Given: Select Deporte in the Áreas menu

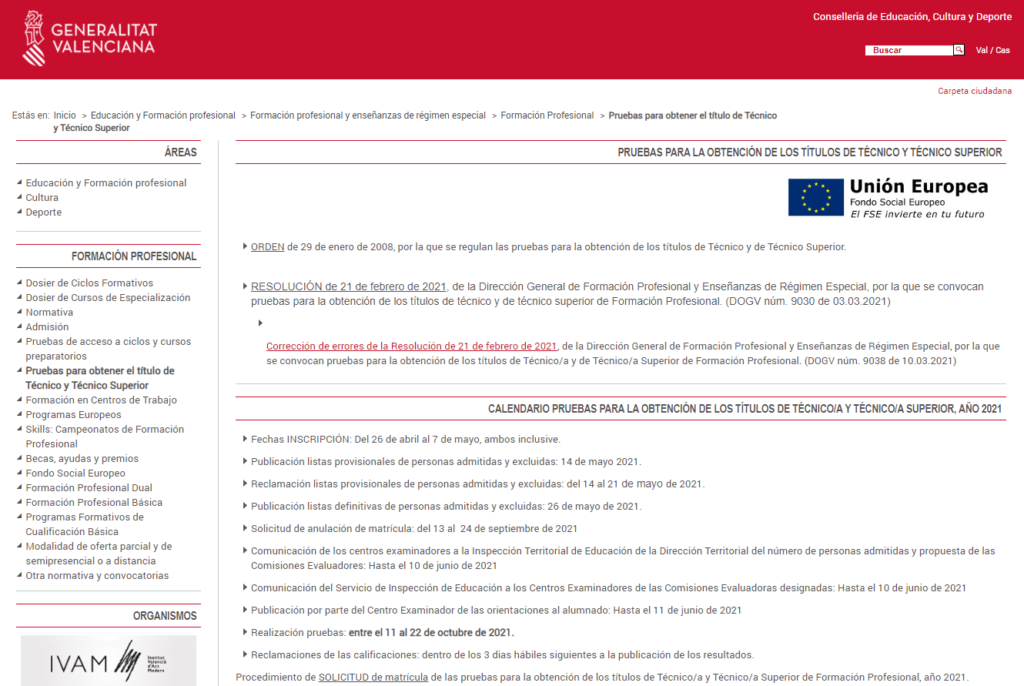Looking at the screenshot, I should click(x=44, y=212).
